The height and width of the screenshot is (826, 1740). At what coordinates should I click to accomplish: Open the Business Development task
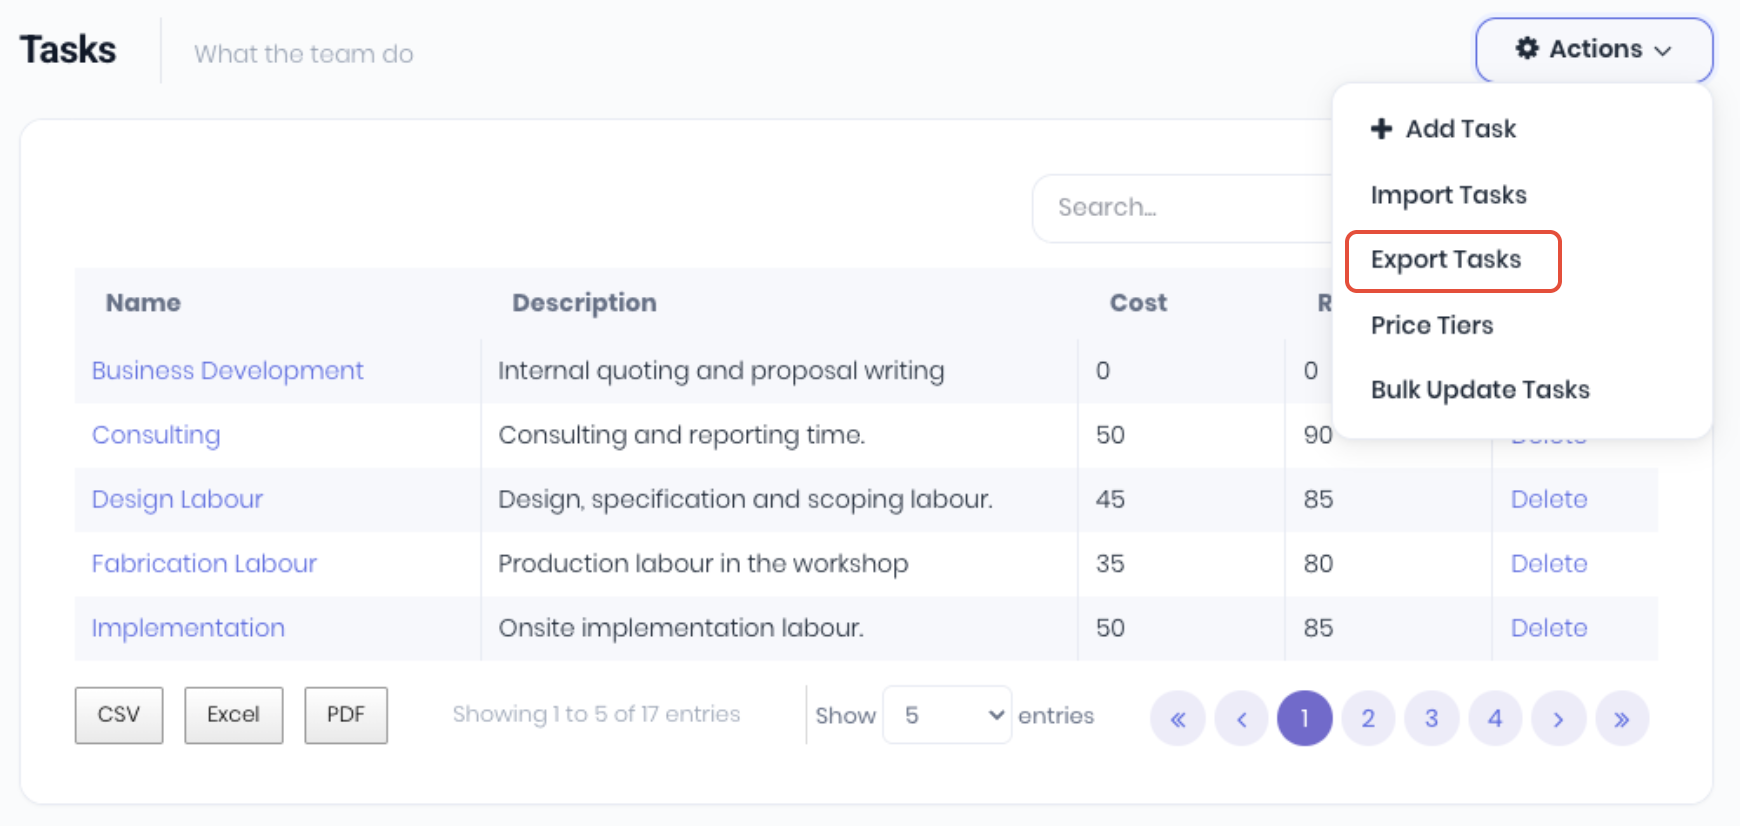click(228, 371)
